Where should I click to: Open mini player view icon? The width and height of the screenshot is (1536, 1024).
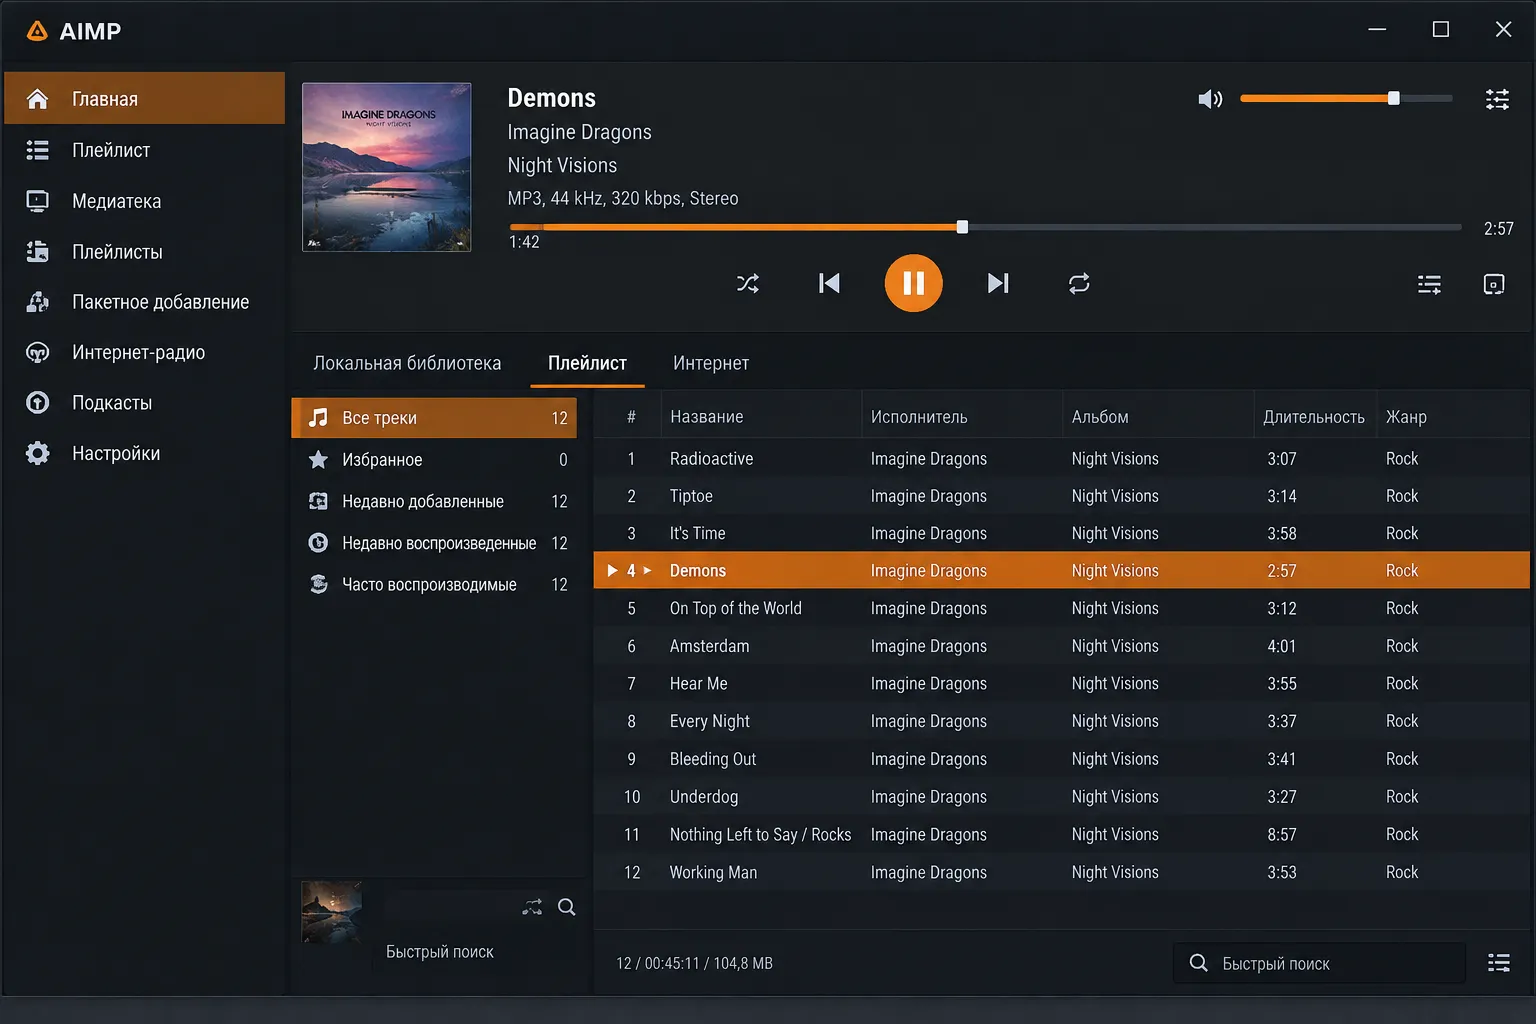tap(1493, 285)
